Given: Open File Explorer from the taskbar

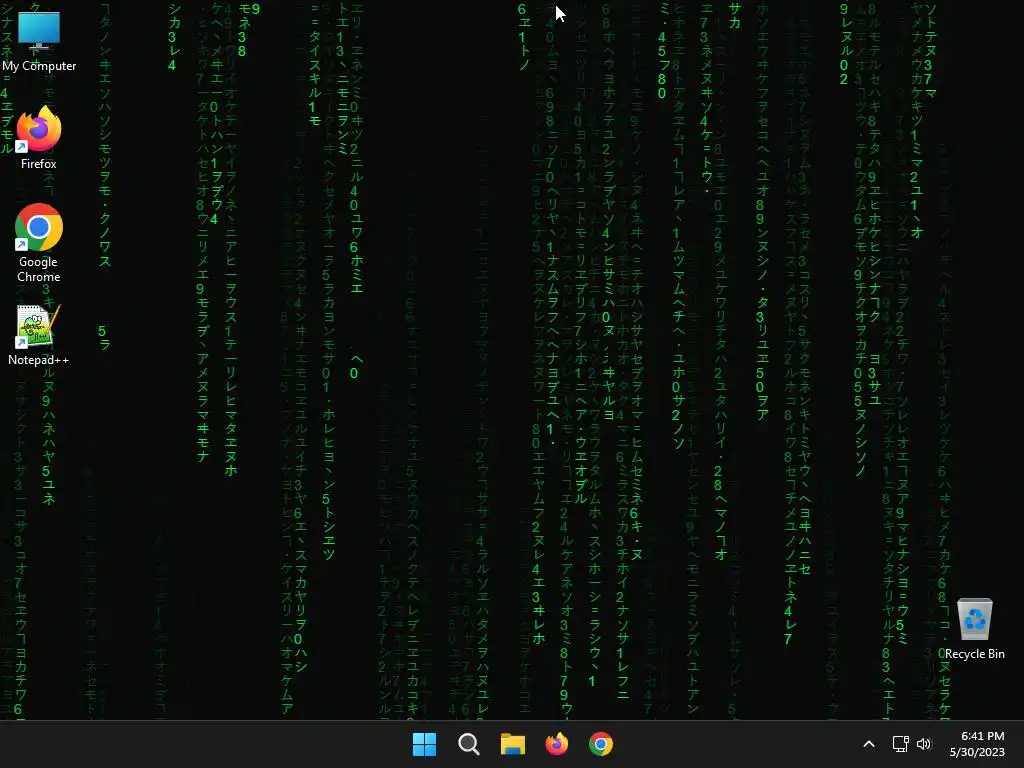Looking at the screenshot, I should click(513, 744).
